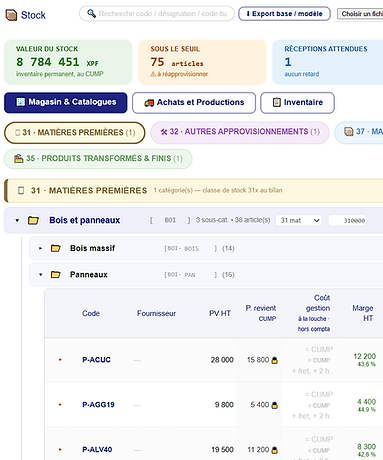Click the Magasin tab grid icon
The height and width of the screenshot is (460, 383).
point(21,102)
